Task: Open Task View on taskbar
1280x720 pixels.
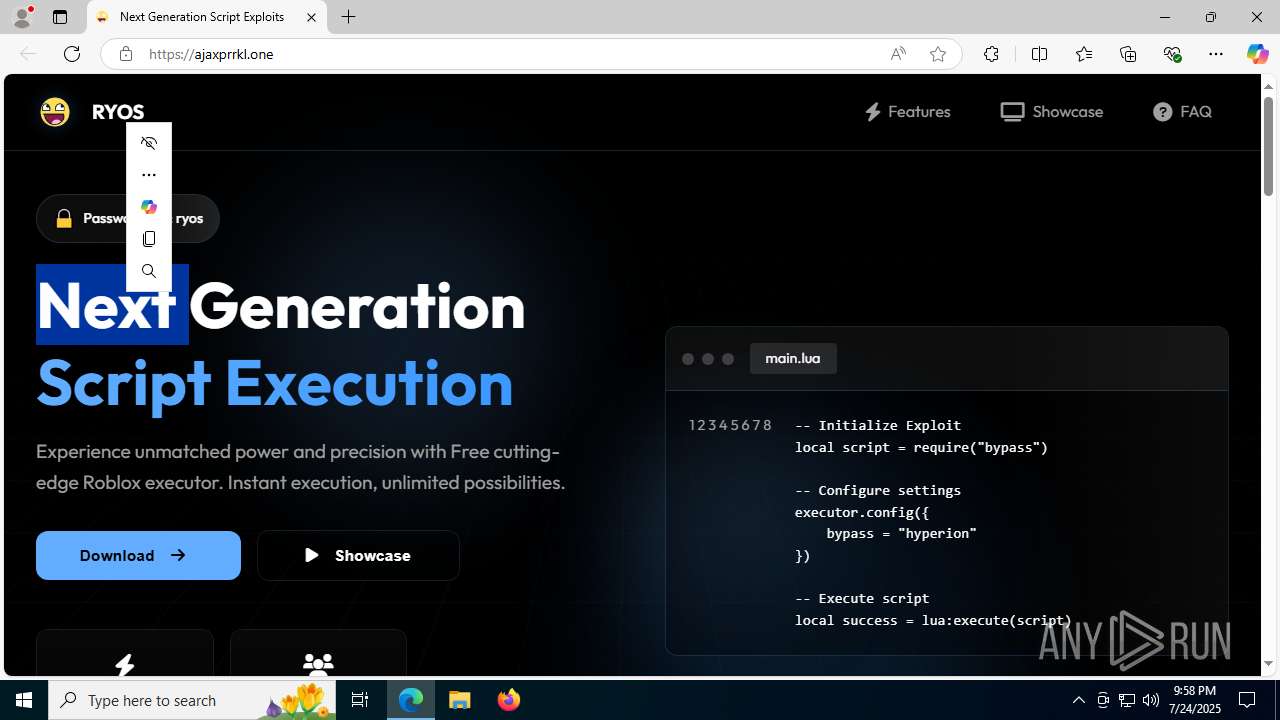Action: [x=360, y=700]
